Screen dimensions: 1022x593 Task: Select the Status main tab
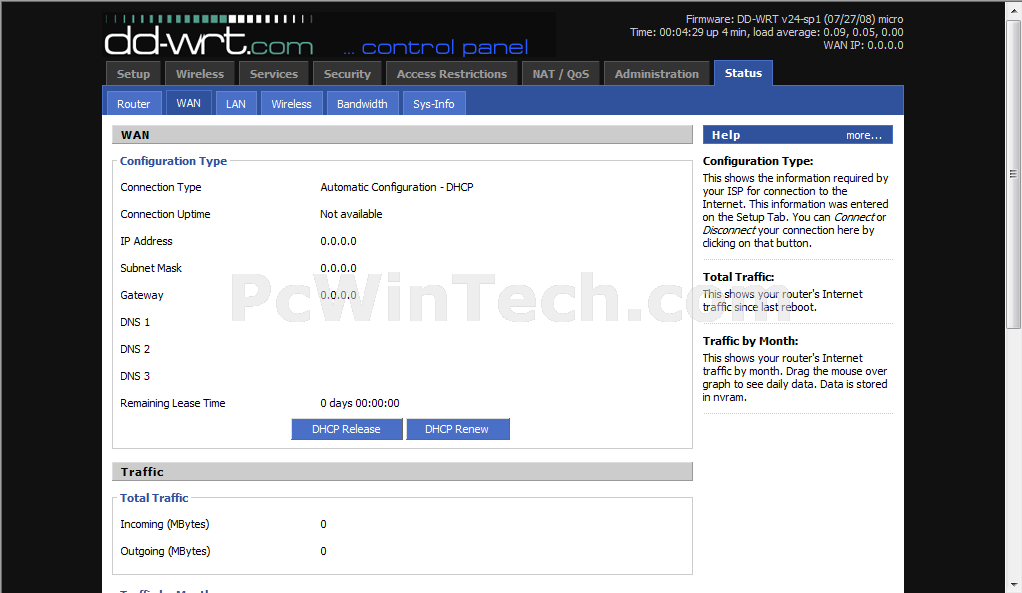pos(744,73)
